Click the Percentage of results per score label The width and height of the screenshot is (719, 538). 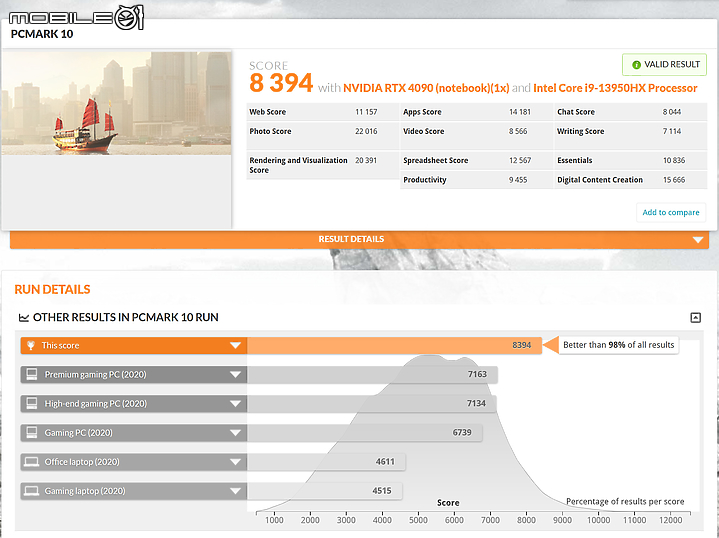click(625, 501)
